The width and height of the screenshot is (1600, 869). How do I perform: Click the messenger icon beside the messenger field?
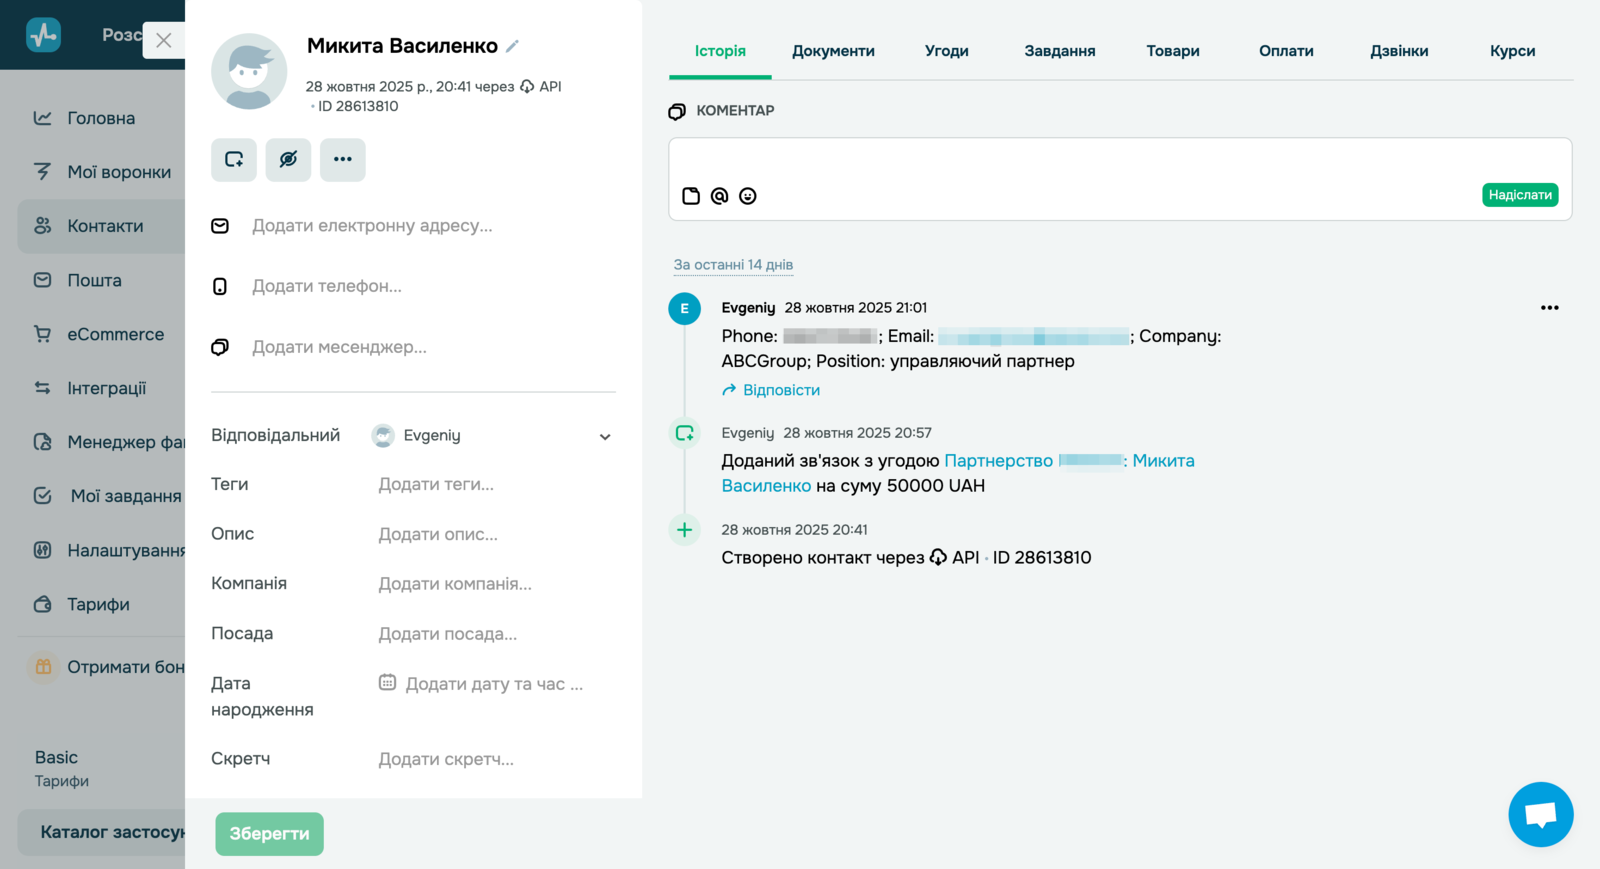pos(220,347)
